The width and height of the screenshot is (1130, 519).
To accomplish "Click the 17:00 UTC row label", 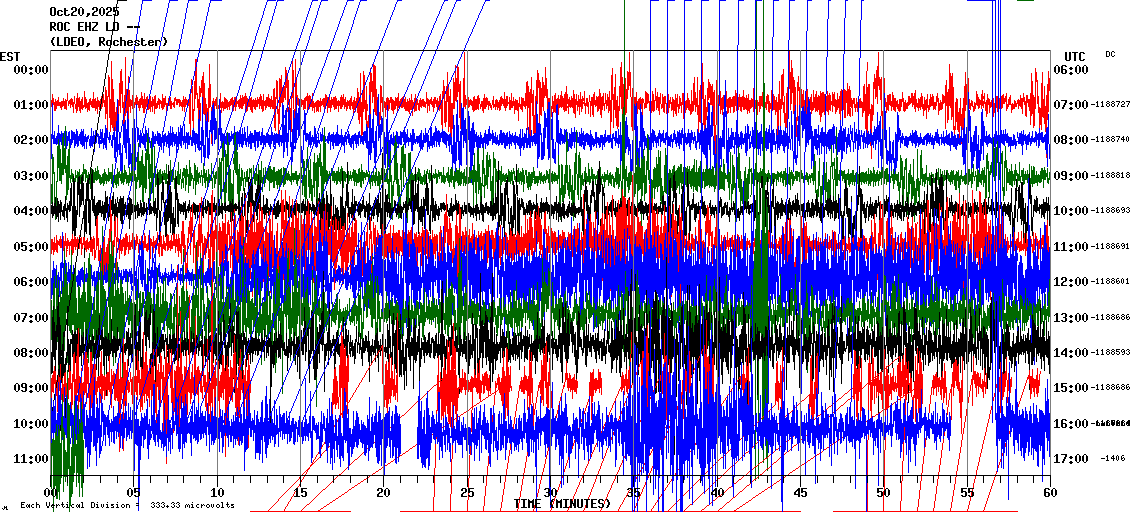I will coord(1072,459).
